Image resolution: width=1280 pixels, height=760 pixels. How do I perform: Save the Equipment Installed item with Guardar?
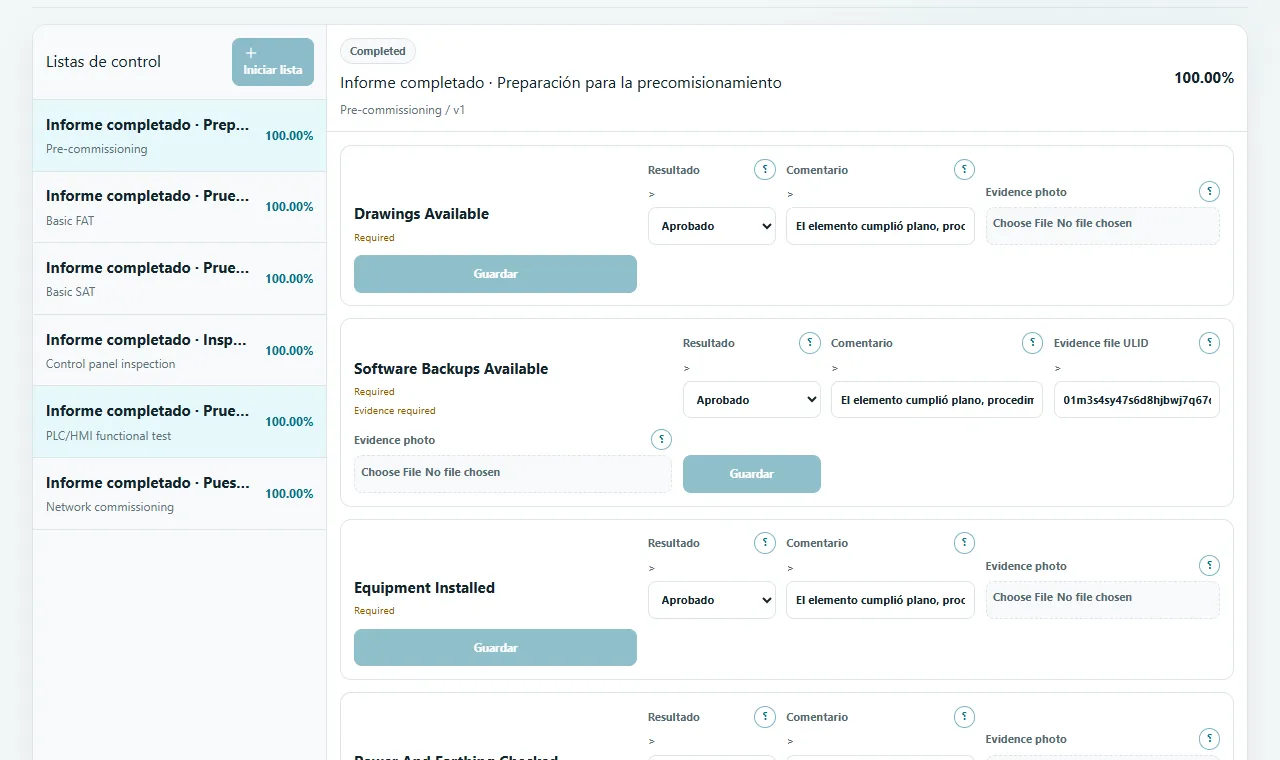coord(495,648)
